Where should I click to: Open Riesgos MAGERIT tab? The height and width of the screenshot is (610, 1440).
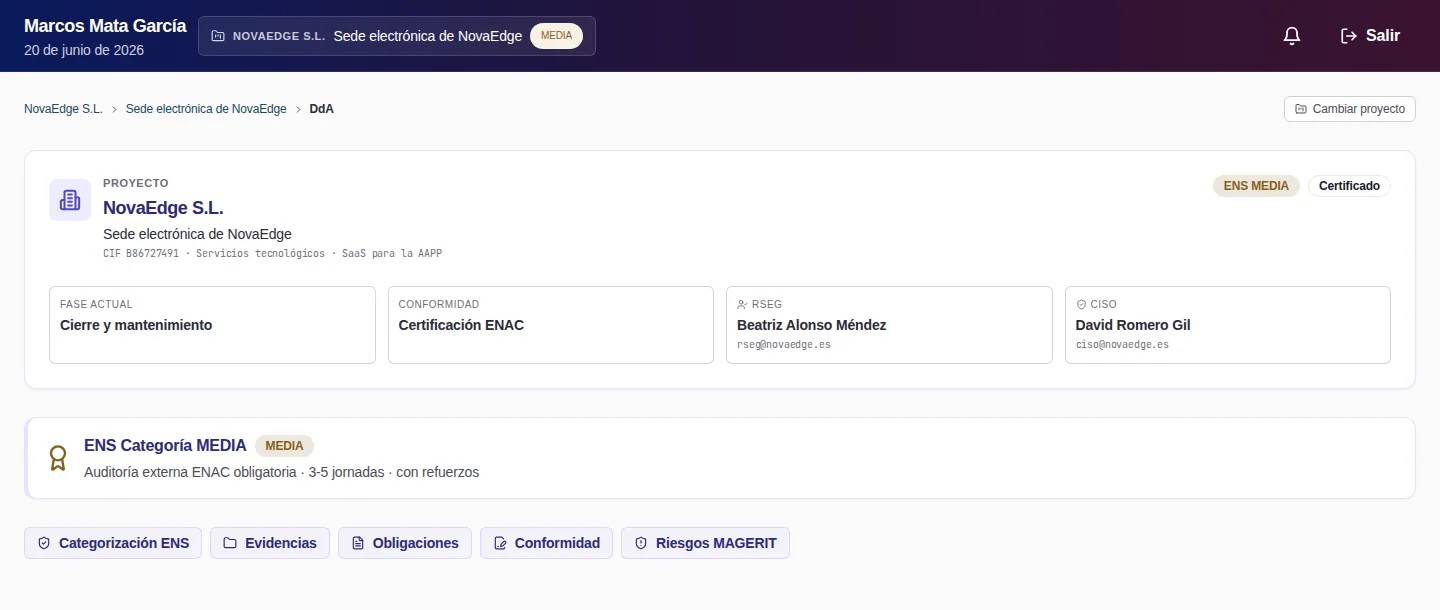coord(705,543)
